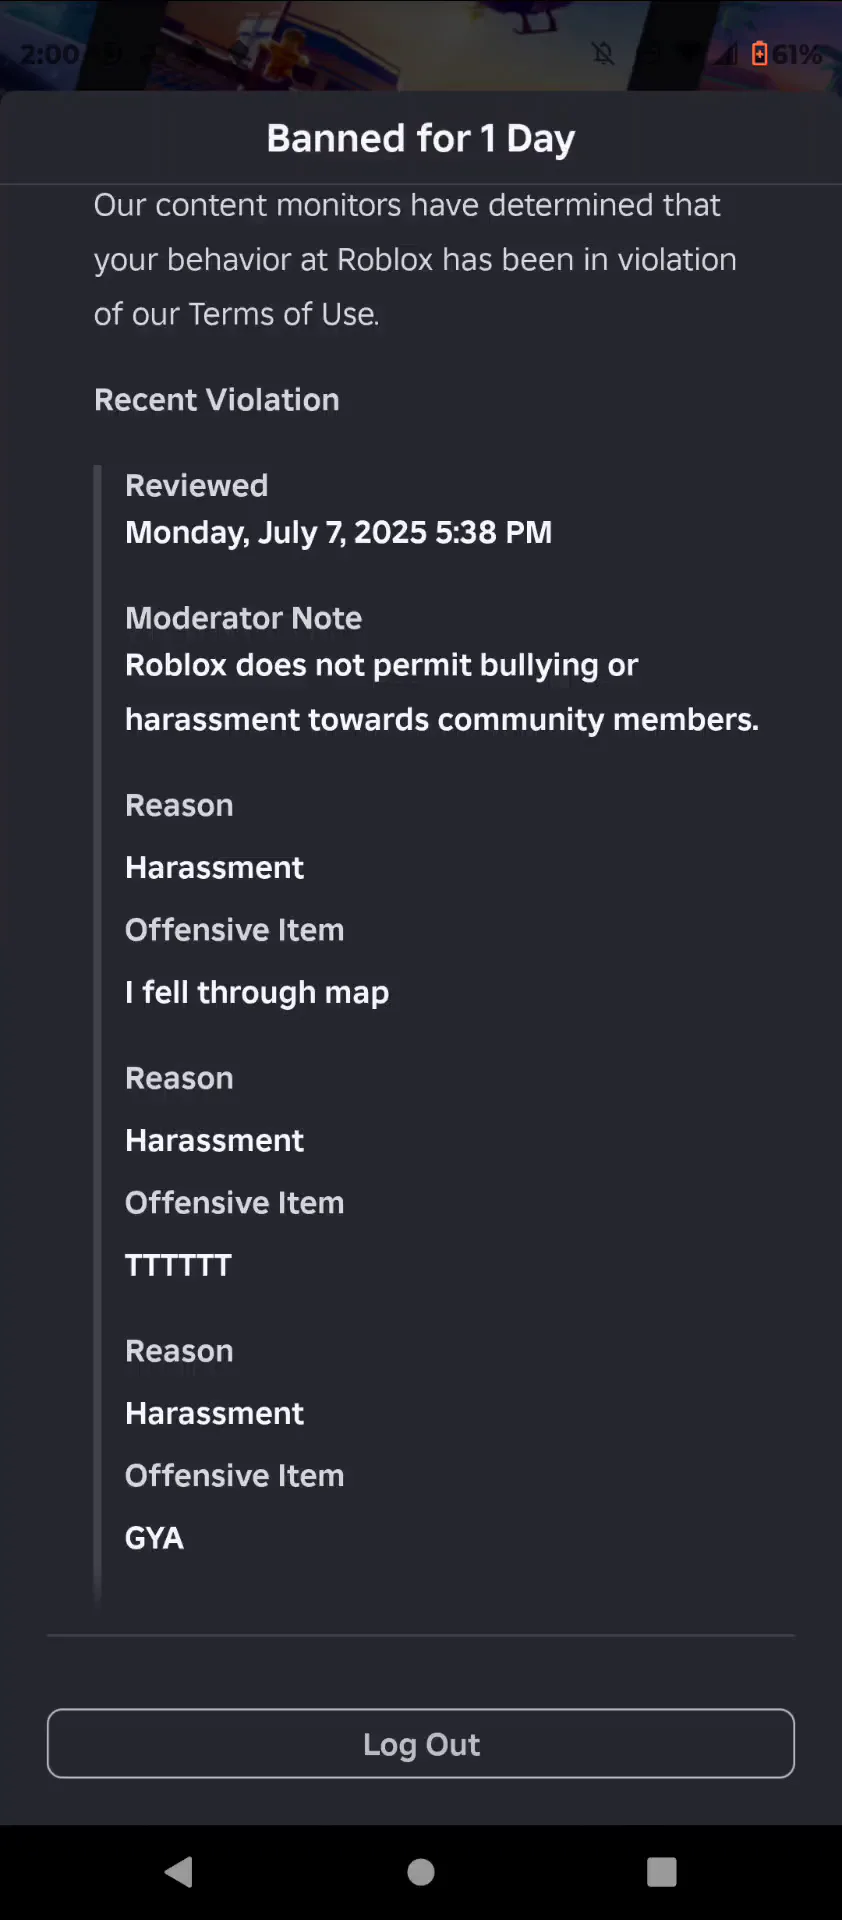Tap the bullying or harassment moderator note text
The image size is (842, 1920).
pyautogui.click(x=441, y=692)
